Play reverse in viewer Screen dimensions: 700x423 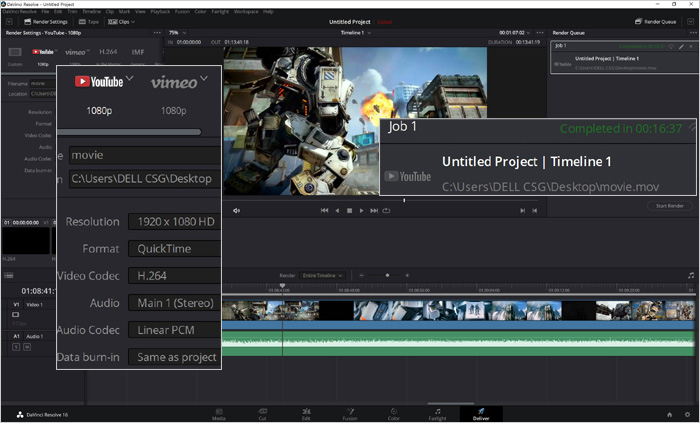pos(337,211)
